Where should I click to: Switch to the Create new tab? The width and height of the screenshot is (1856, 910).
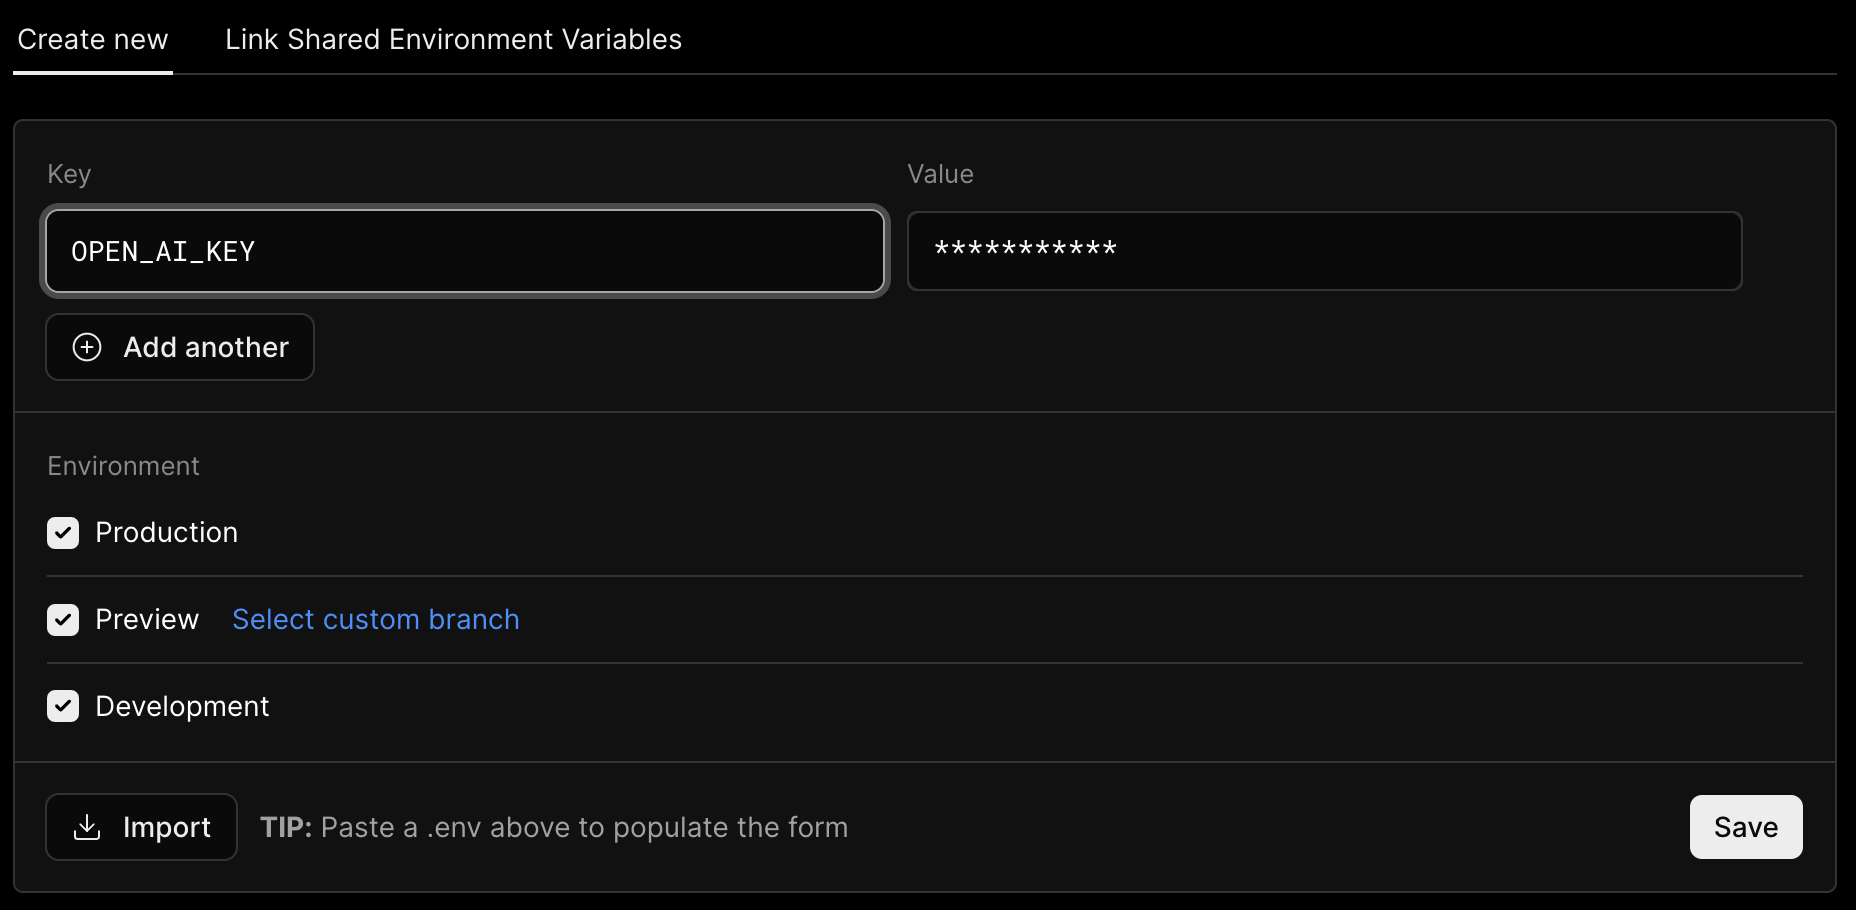tap(93, 40)
